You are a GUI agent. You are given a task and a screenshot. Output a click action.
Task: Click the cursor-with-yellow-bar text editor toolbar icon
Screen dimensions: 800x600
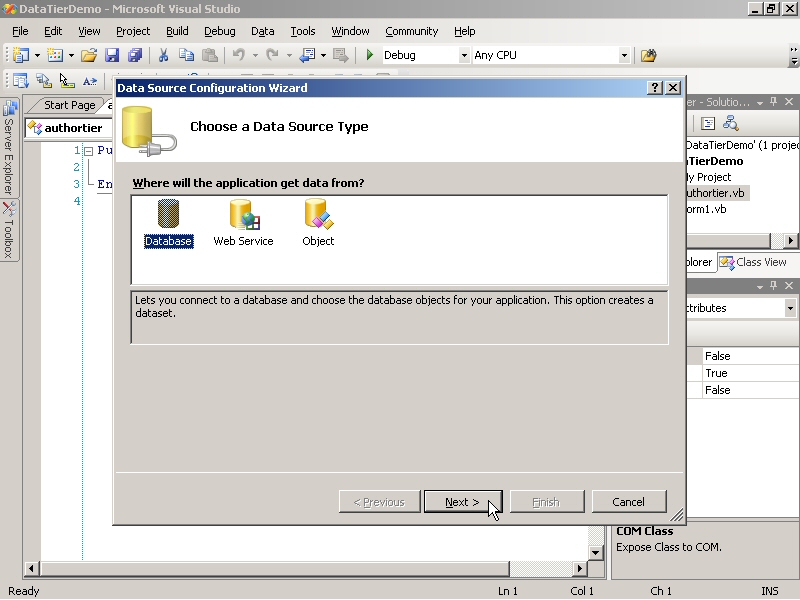(67, 81)
